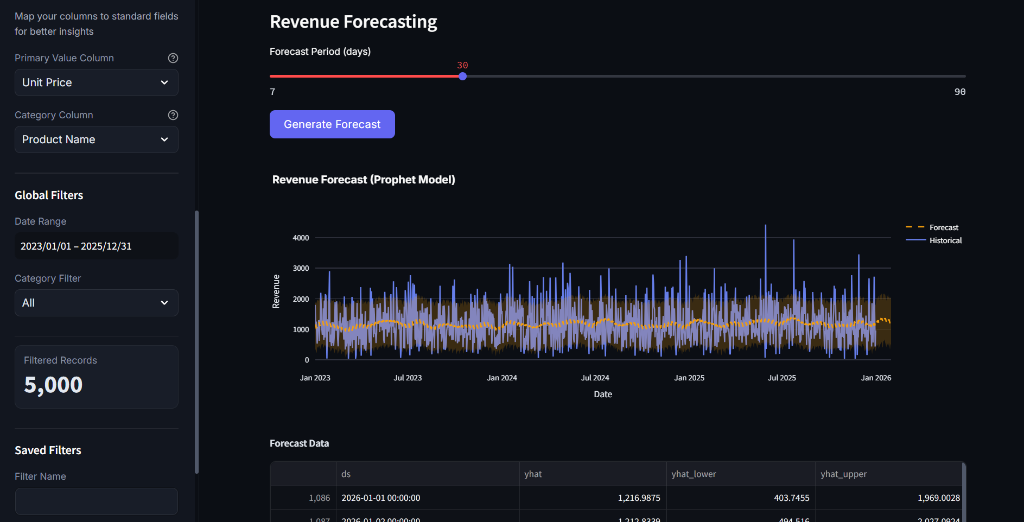Select the 2026-01-01 00:00:00 cell
Image resolution: width=1024 pixels, height=522 pixels.
tap(428, 498)
